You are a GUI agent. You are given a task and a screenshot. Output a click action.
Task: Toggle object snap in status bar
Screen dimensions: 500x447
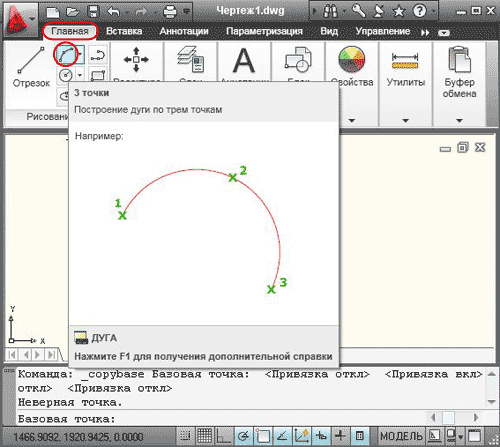click(263, 435)
